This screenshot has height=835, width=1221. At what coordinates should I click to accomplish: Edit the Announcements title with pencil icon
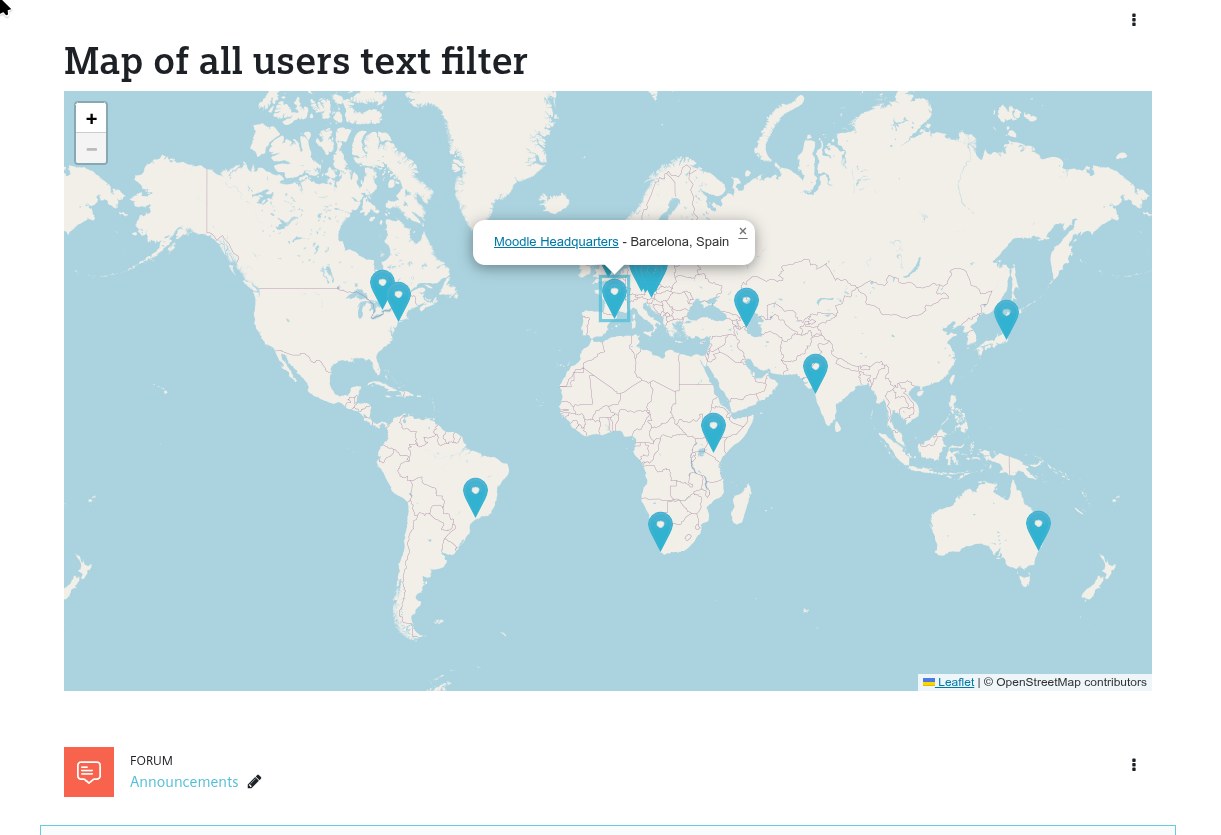pyautogui.click(x=254, y=782)
